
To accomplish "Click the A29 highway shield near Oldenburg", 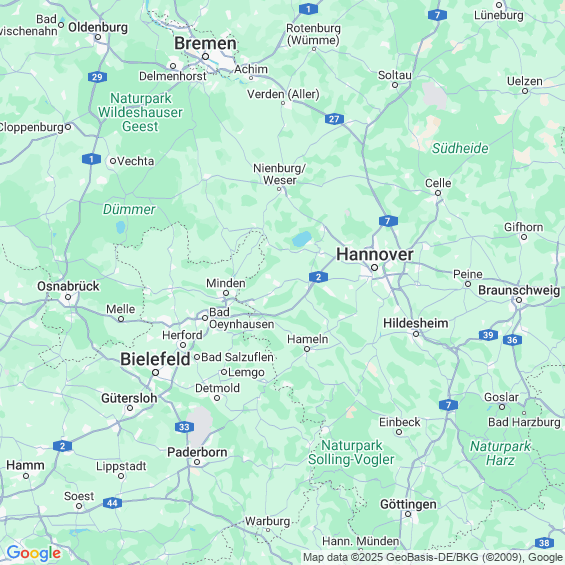I will coord(97,77).
